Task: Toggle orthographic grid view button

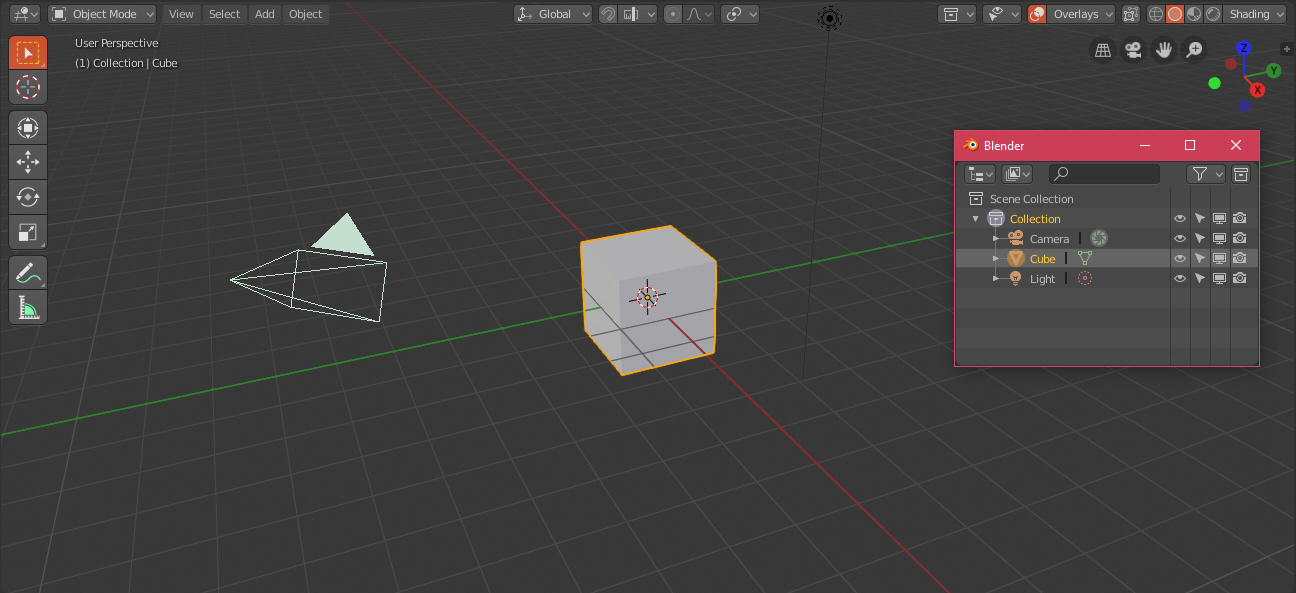Action: pyautogui.click(x=1103, y=50)
